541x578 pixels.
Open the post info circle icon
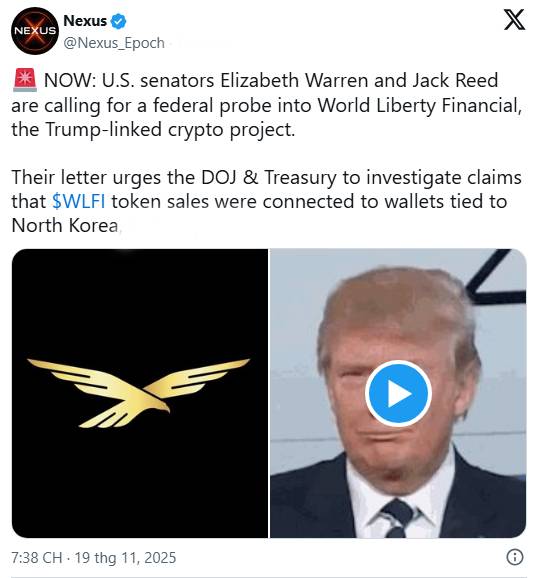(x=514, y=557)
